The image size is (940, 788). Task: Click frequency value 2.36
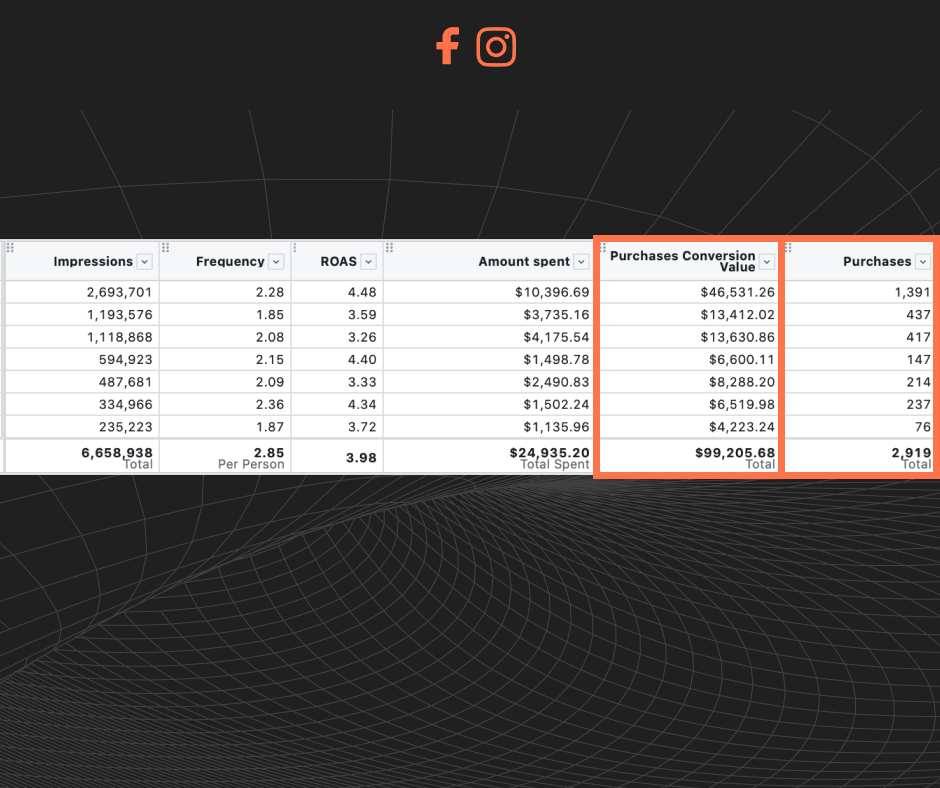[x=270, y=405]
